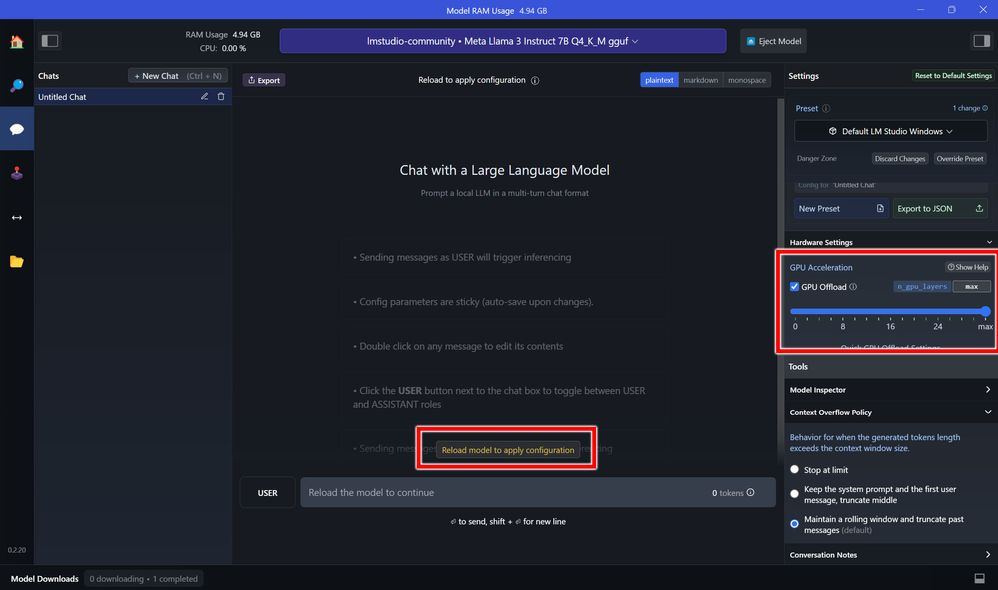Screen dimensions: 998x590
Task: Click info icon beside Reload to apply configuration
Action: point(535,80)
